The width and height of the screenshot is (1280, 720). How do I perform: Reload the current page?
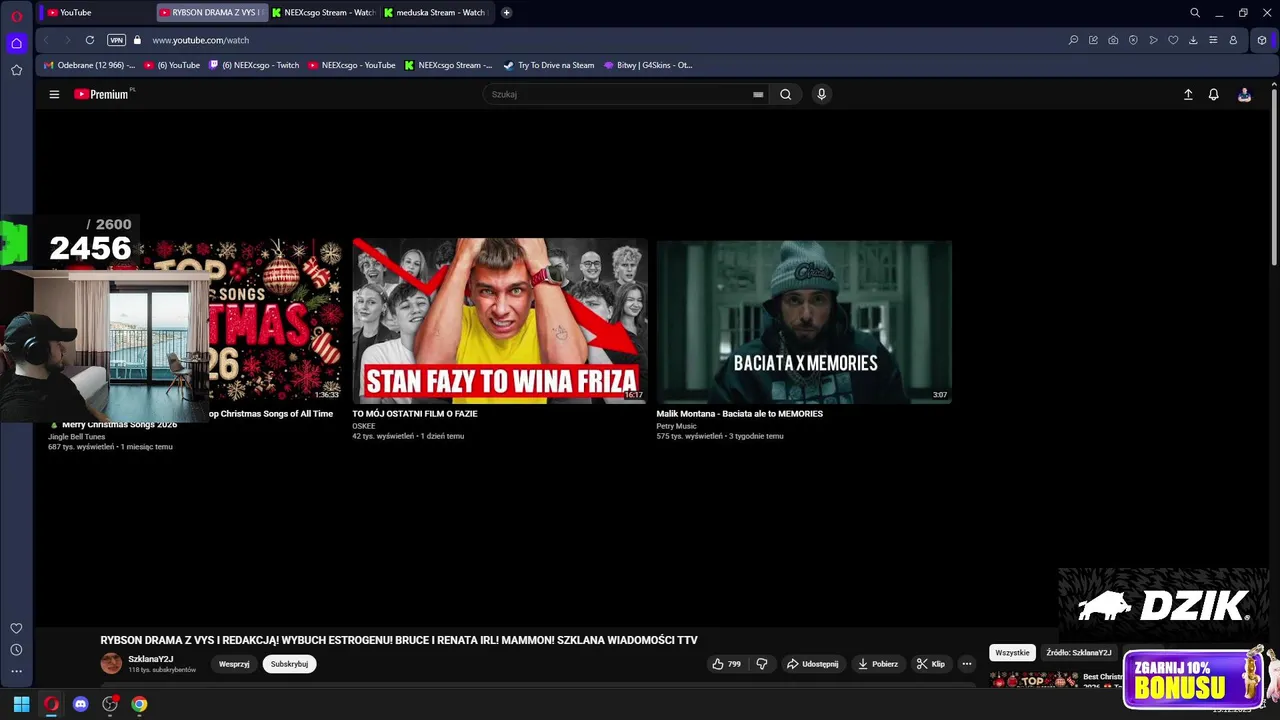point(90,40)
